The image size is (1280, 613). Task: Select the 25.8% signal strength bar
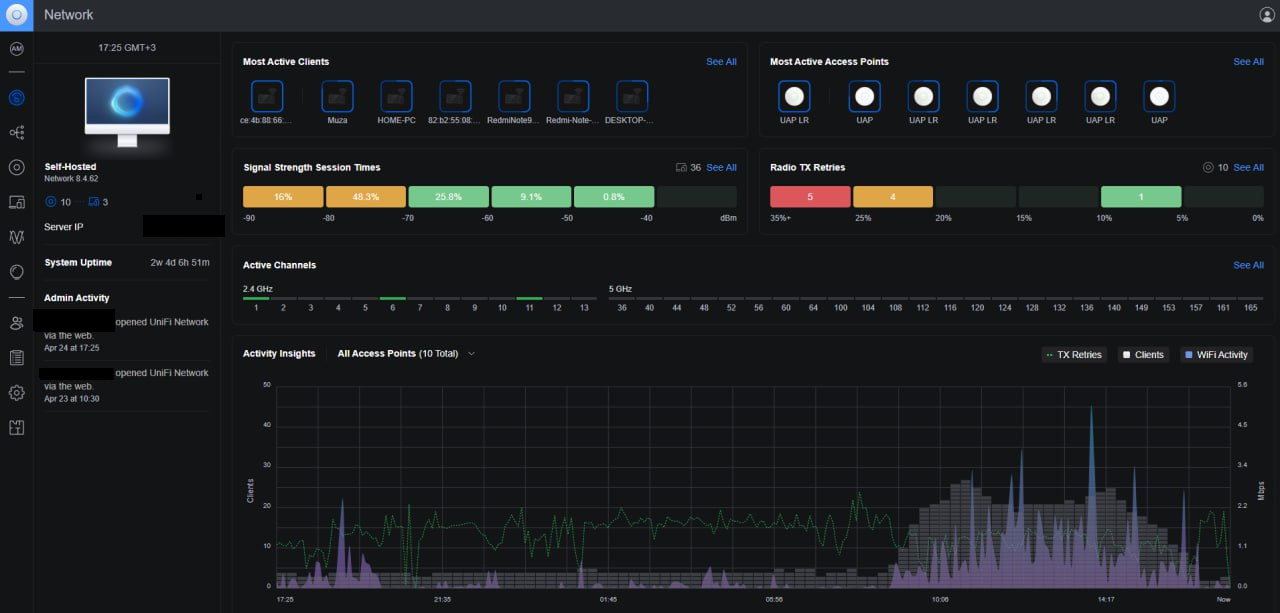coord(449,197)
